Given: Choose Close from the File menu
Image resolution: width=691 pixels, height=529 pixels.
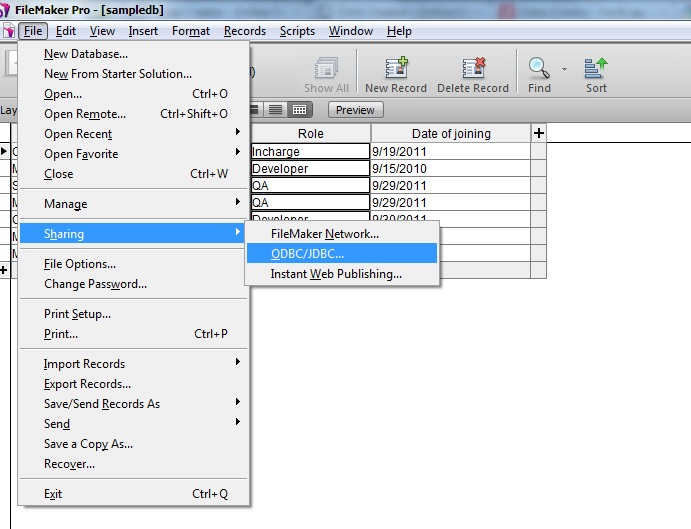Looking at the screenshot, I should coord(134,174).
